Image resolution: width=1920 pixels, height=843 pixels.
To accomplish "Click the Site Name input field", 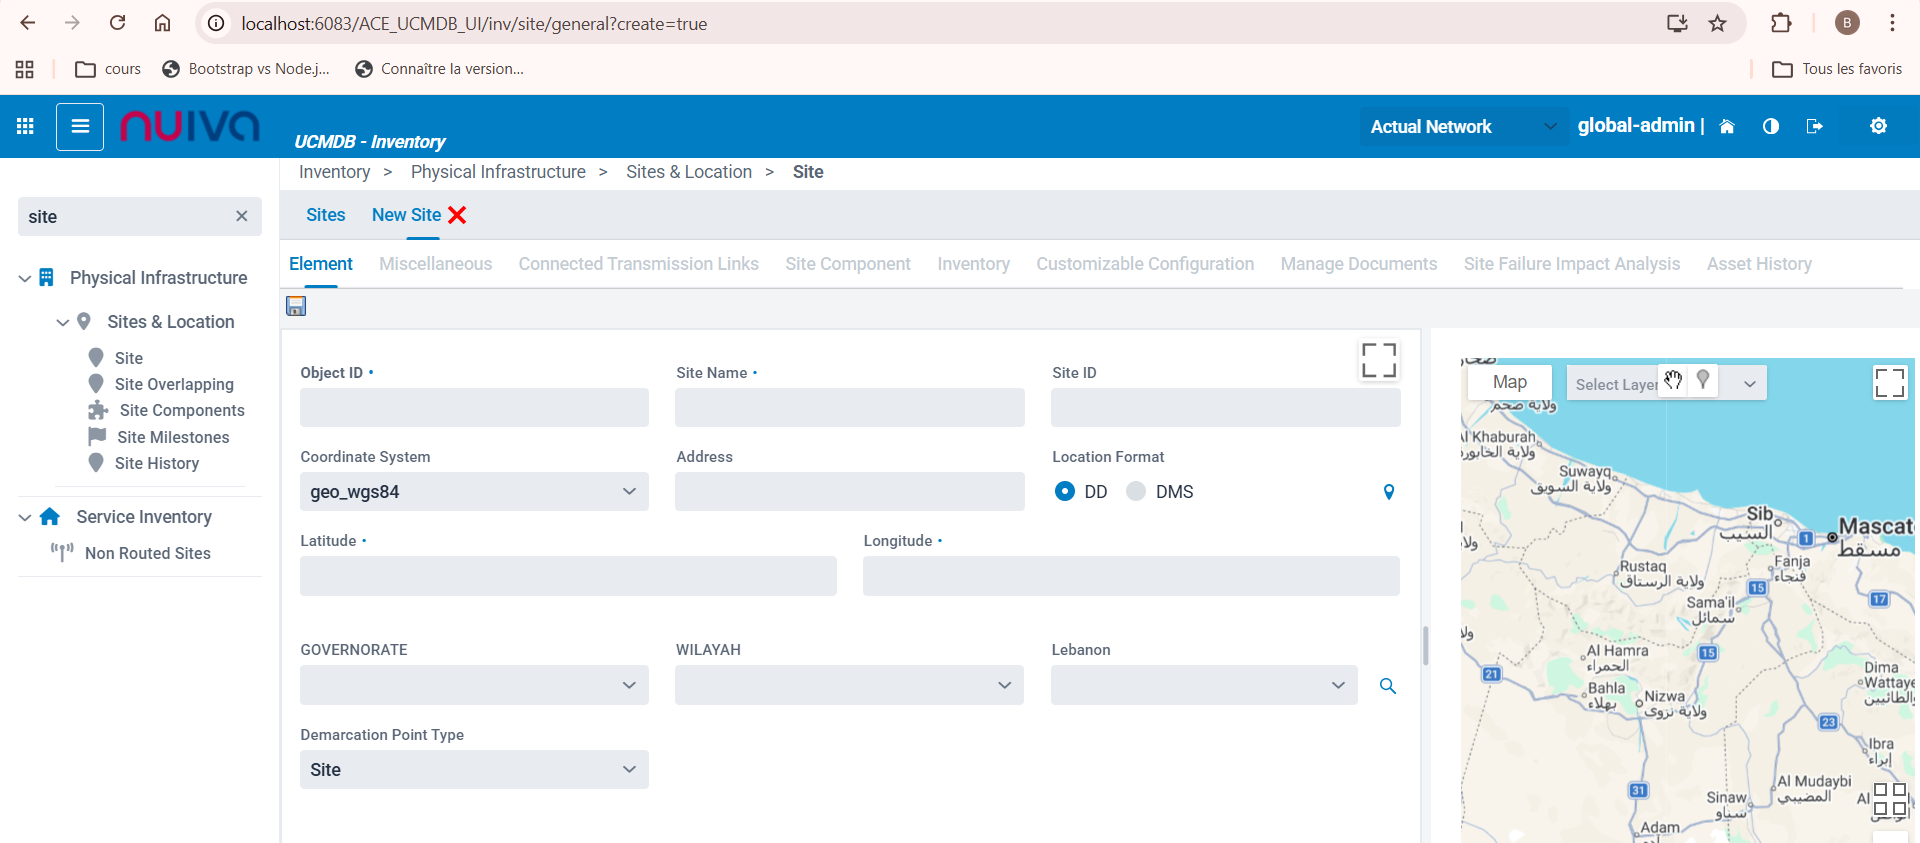I will pyautogui.click(x=849, y=408).
